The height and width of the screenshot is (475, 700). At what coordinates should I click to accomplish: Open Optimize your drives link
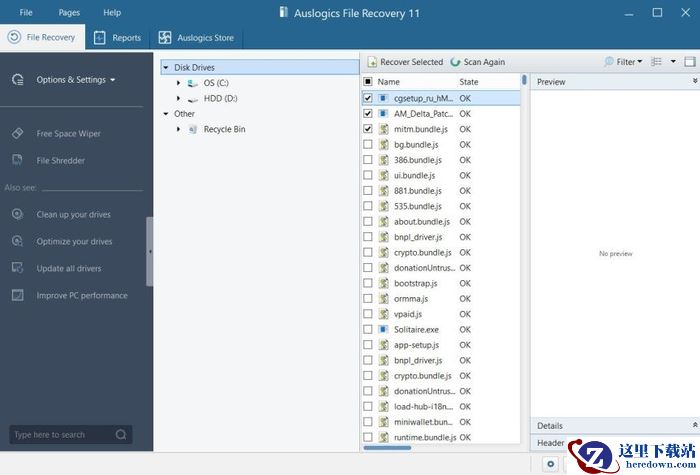click(x=74, y=242)
